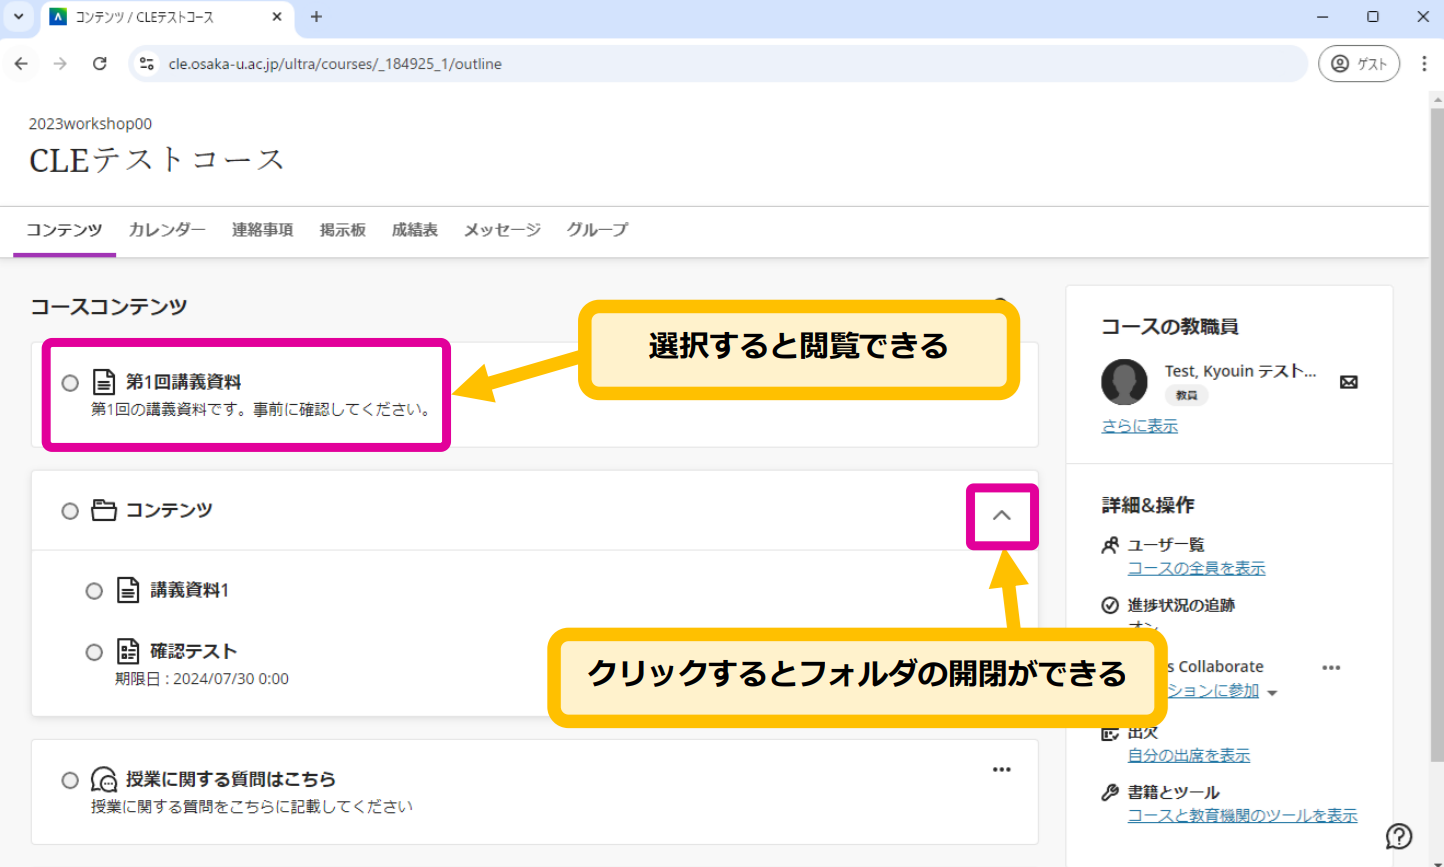Open the three-dot menu beside Collaborate
The width and height of the screenshot is (1444, 867).
1331,667
